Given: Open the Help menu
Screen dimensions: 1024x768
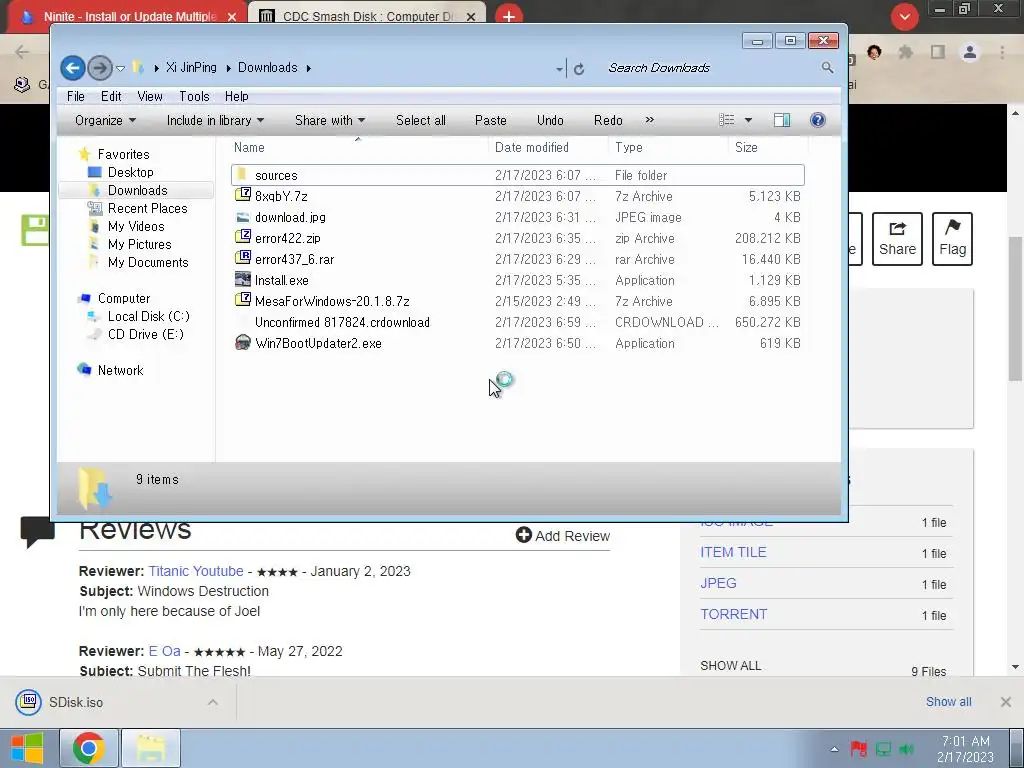Looking at the screenshot, I should point(236,97).
